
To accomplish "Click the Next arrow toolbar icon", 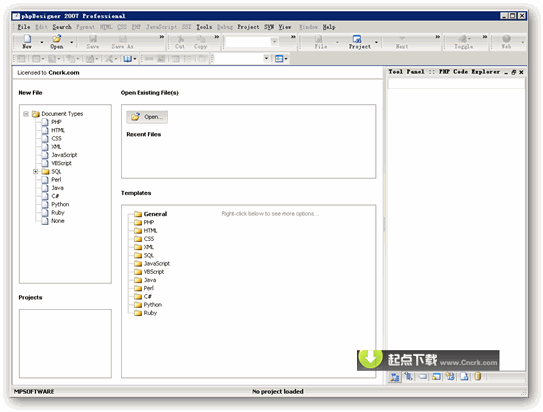I will point(402,38).
